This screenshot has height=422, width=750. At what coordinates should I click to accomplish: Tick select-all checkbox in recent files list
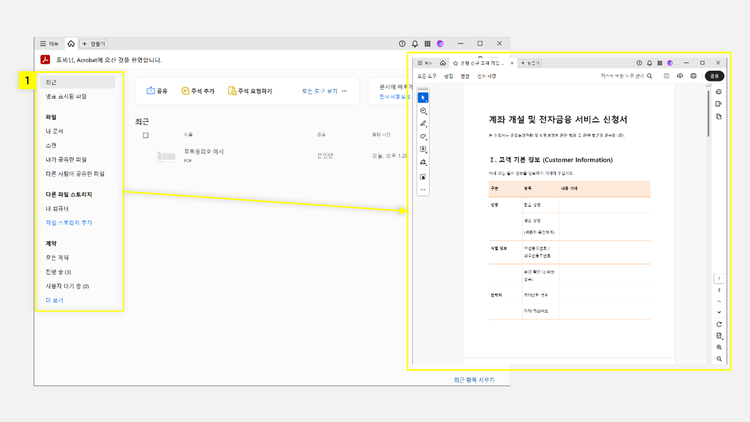[146, 135]
